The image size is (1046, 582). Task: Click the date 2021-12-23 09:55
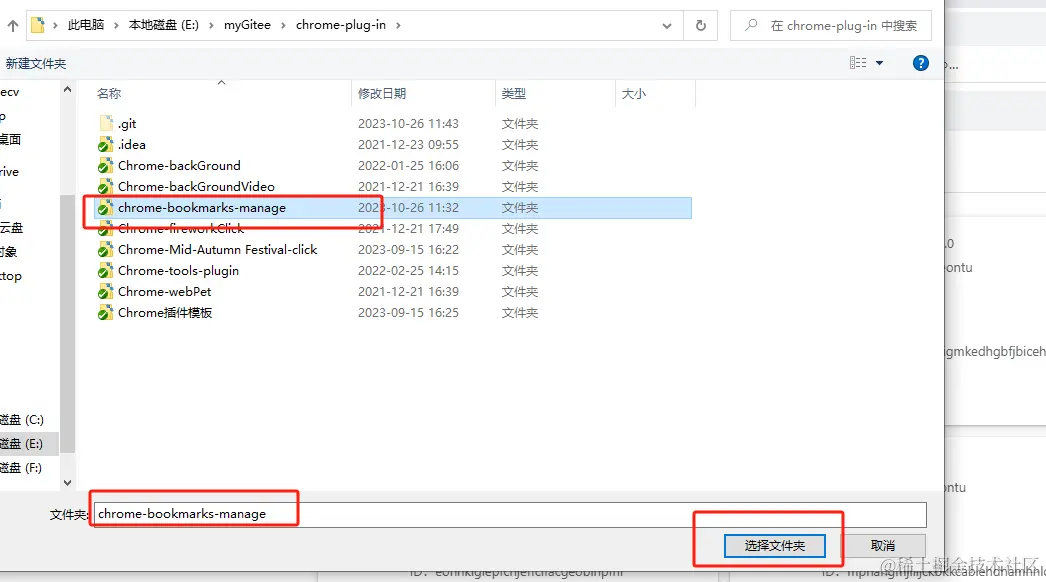point(408,144)
